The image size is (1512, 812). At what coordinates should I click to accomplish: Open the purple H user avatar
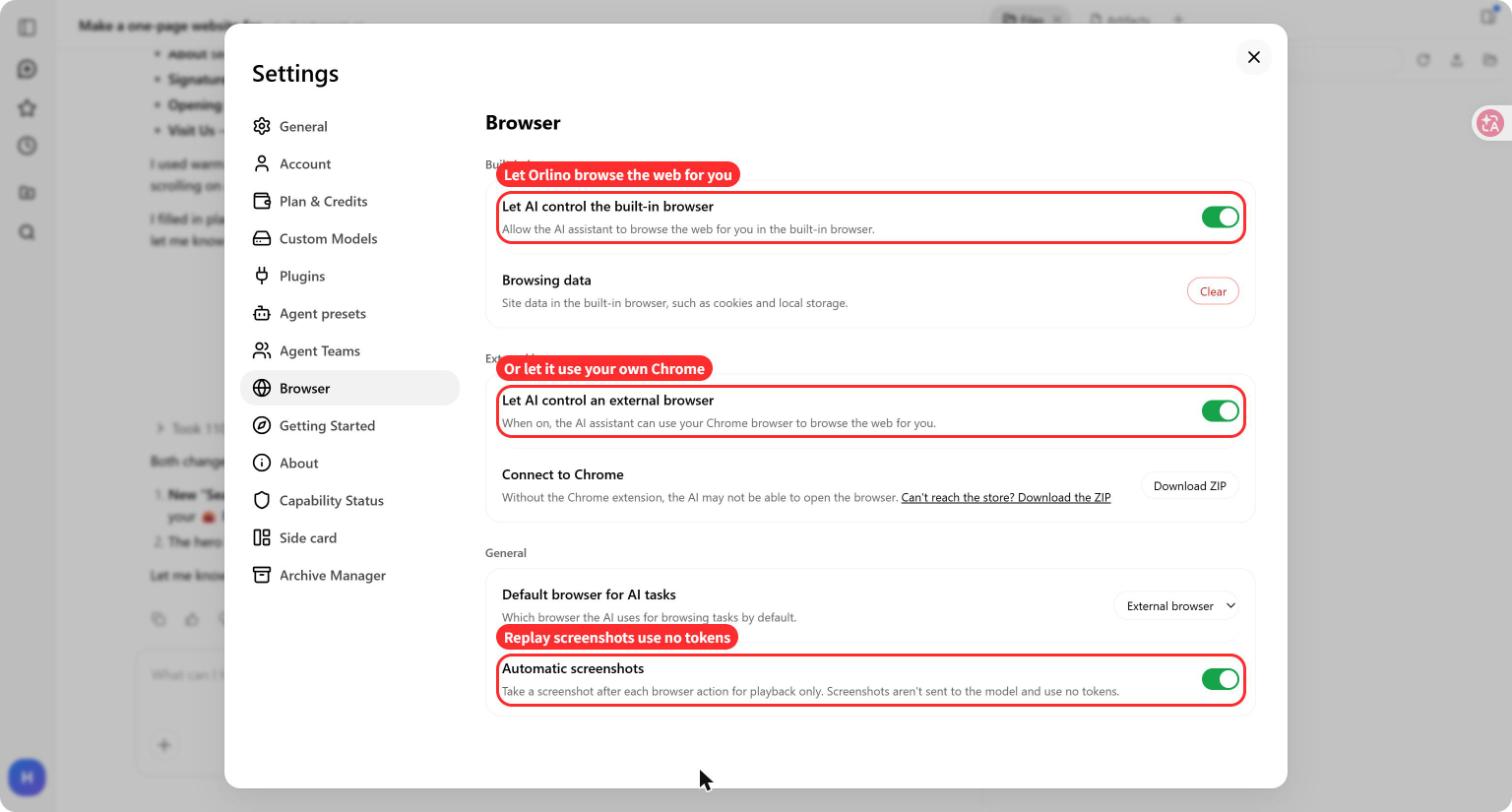pos(27,777)
